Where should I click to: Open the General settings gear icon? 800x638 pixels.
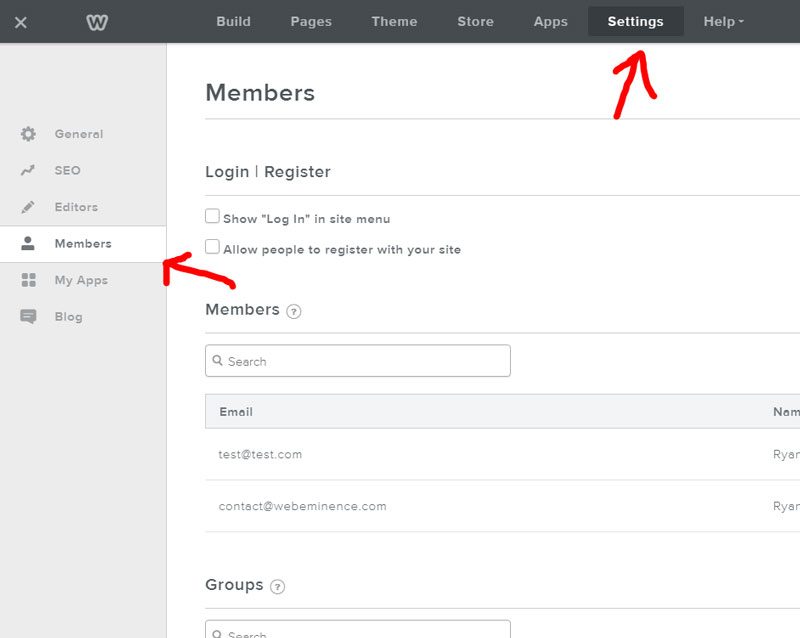pos(29,133)
